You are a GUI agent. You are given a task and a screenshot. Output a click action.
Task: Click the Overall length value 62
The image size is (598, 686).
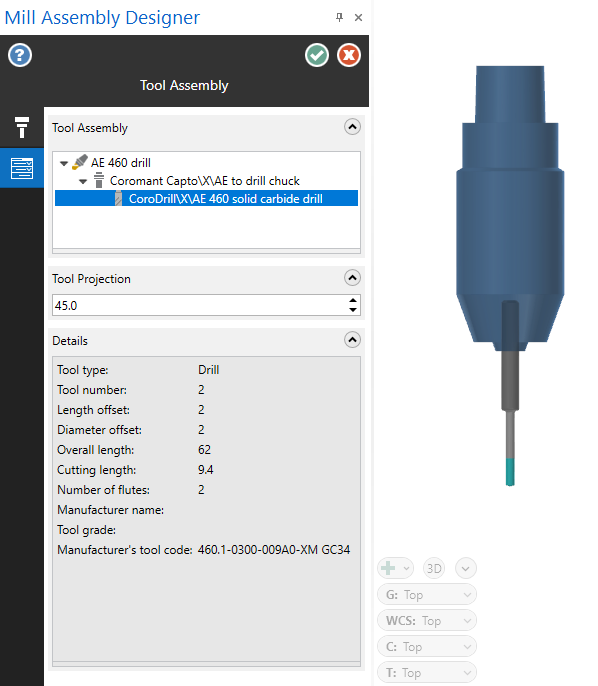[x=204, y=450]
